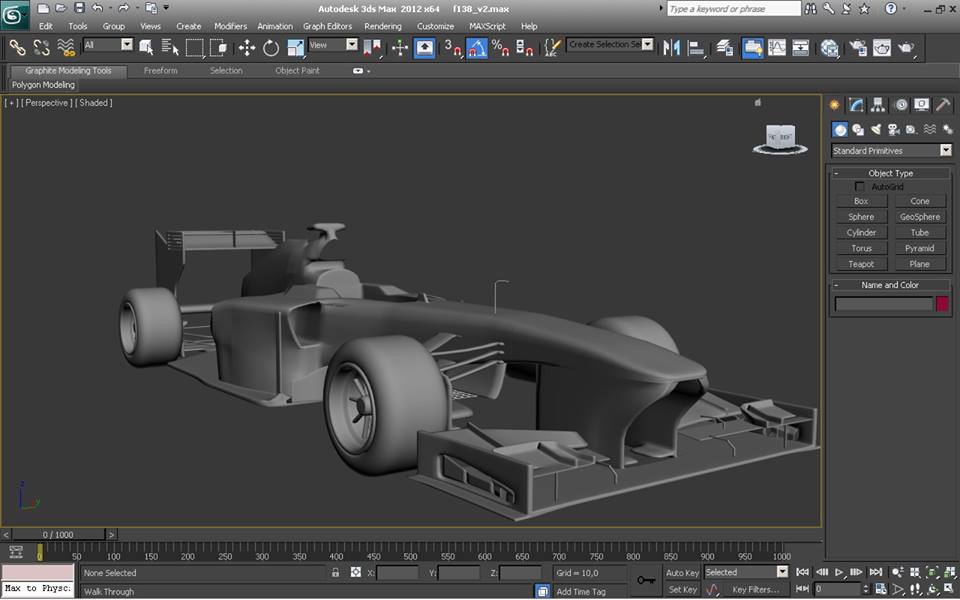Expand Polygon Modeling panel
This screenshot has height=600, width=960.
click(43, 84)
